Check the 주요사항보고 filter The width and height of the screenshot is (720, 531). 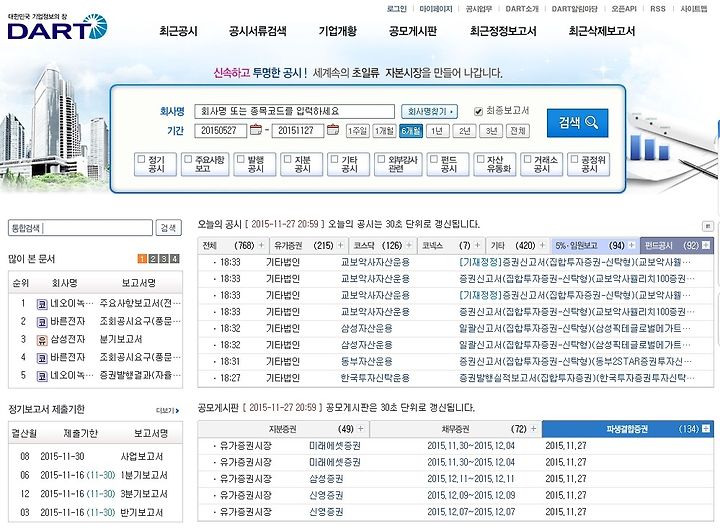tap(188, 159)
